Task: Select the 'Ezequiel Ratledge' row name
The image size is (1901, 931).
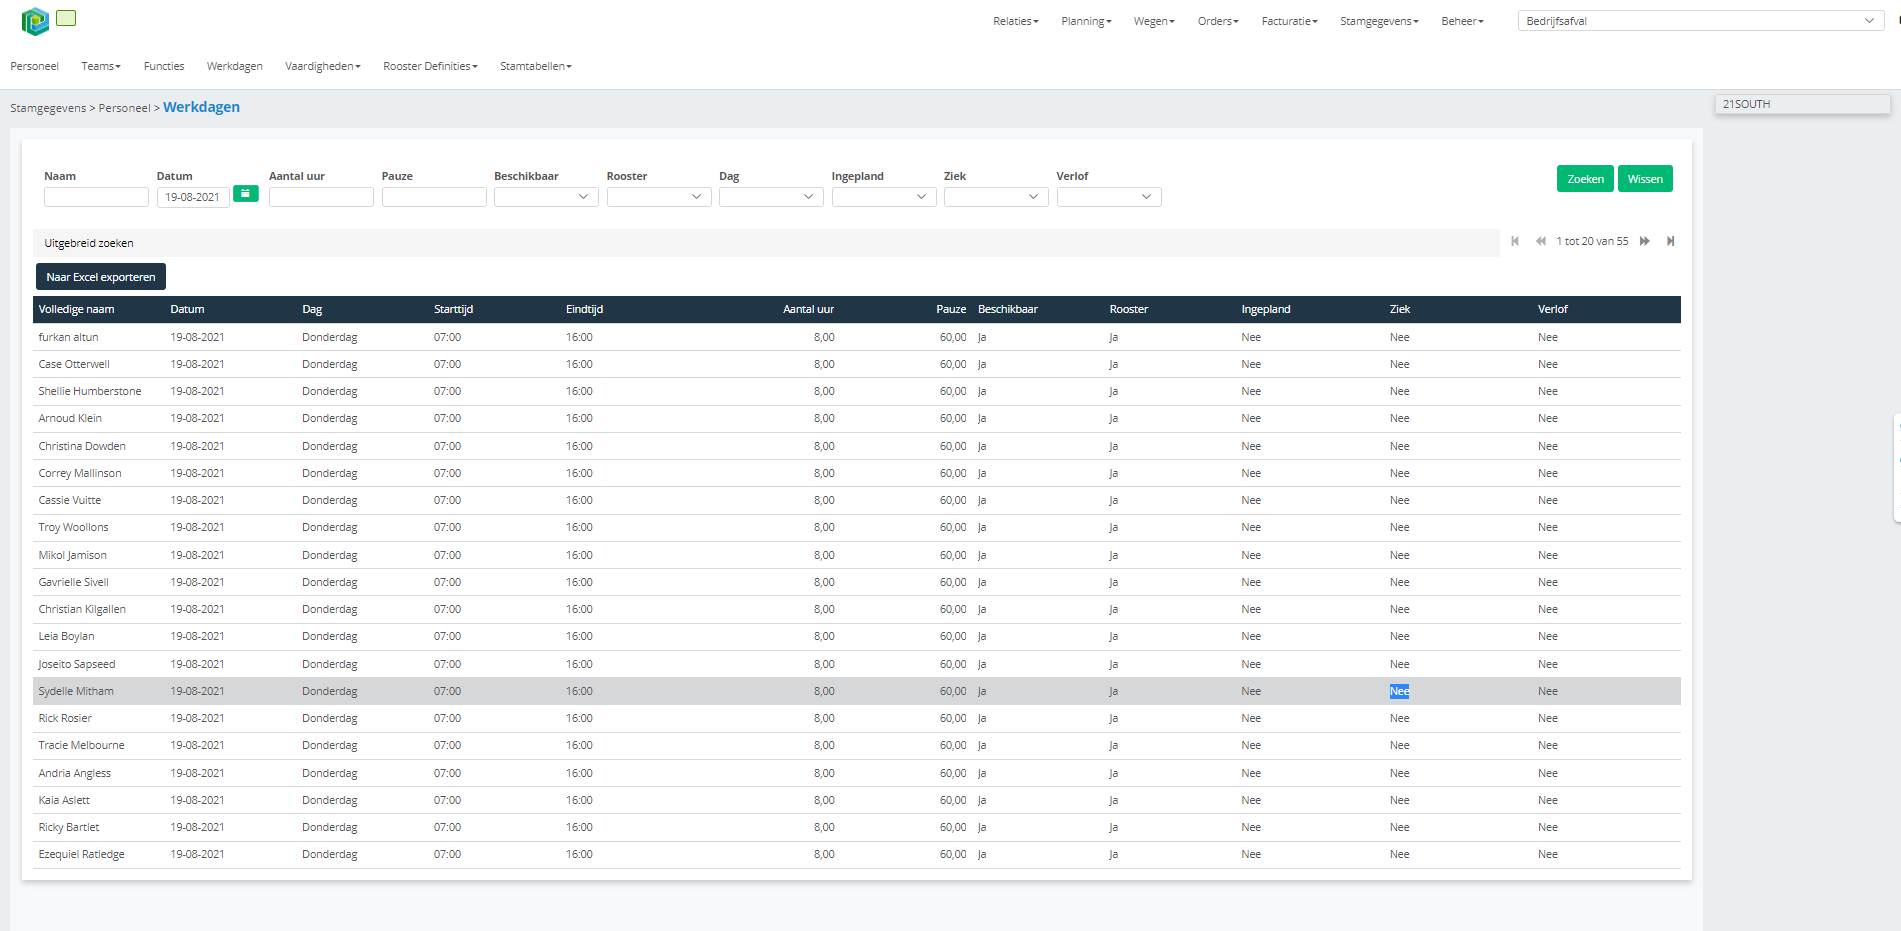Action: point(81,854)
